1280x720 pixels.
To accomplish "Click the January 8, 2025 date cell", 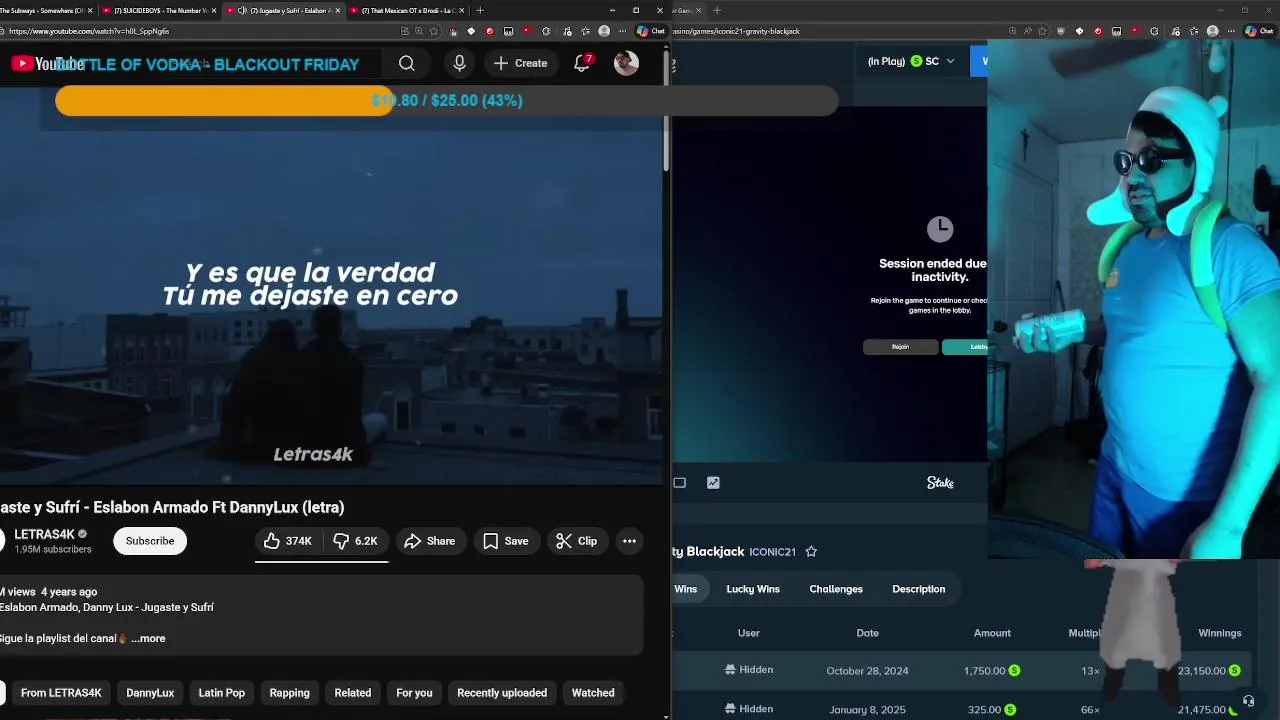I will pyautogui.click(x=867, y=710).
